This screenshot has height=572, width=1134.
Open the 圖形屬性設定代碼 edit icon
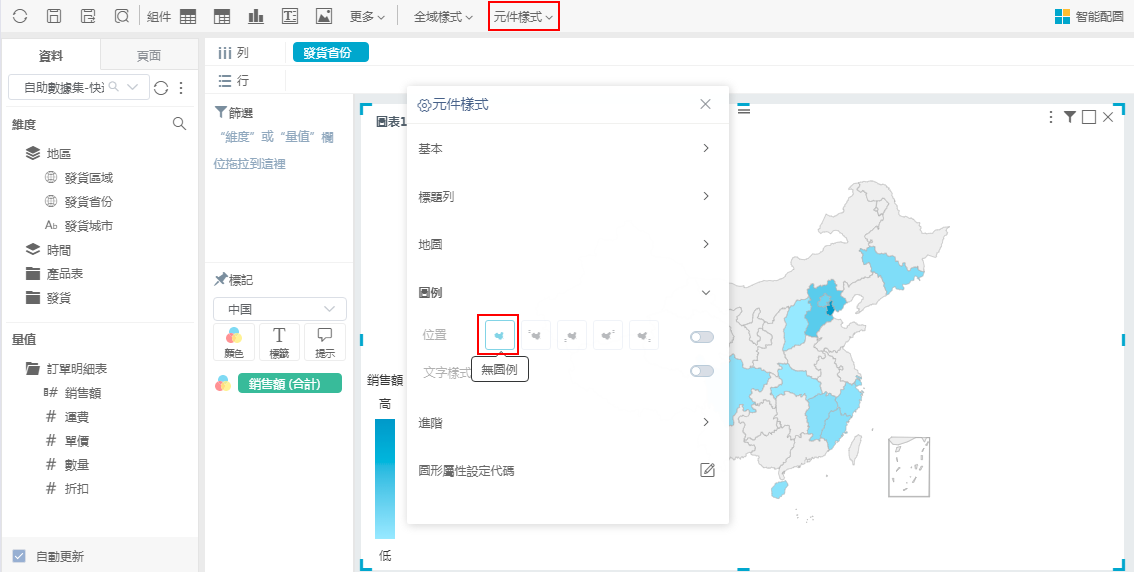707,470
